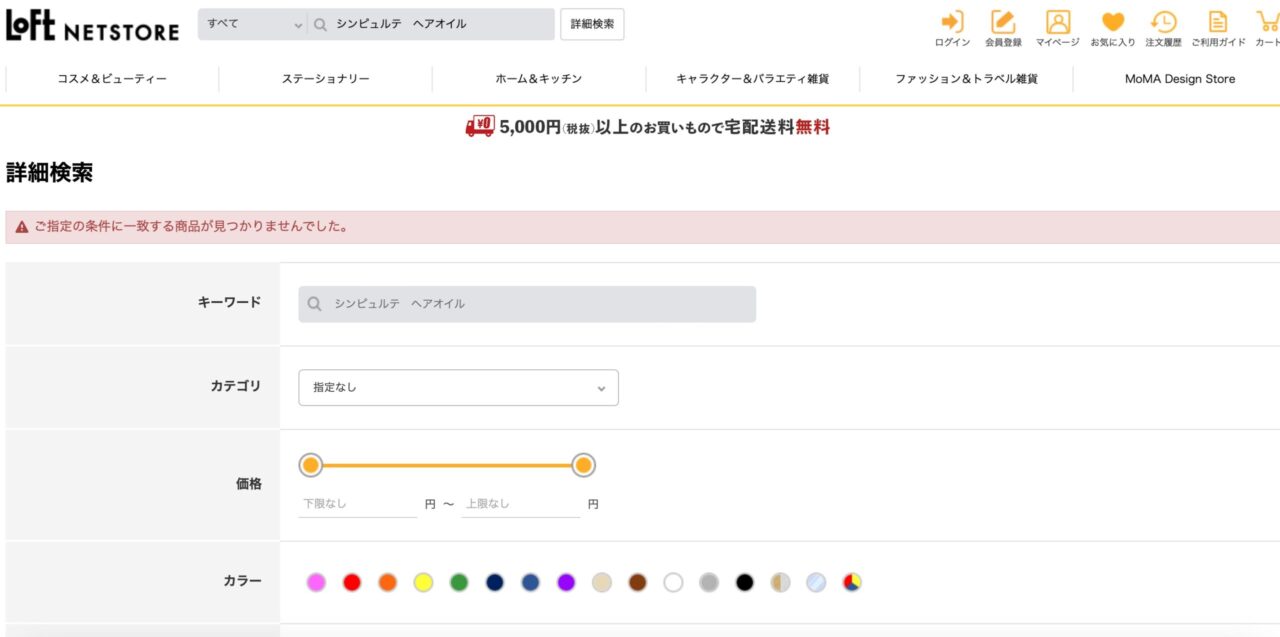Click the 詳細検索 page heading
Screen dimensions: 1280x637
click(50, 173)
